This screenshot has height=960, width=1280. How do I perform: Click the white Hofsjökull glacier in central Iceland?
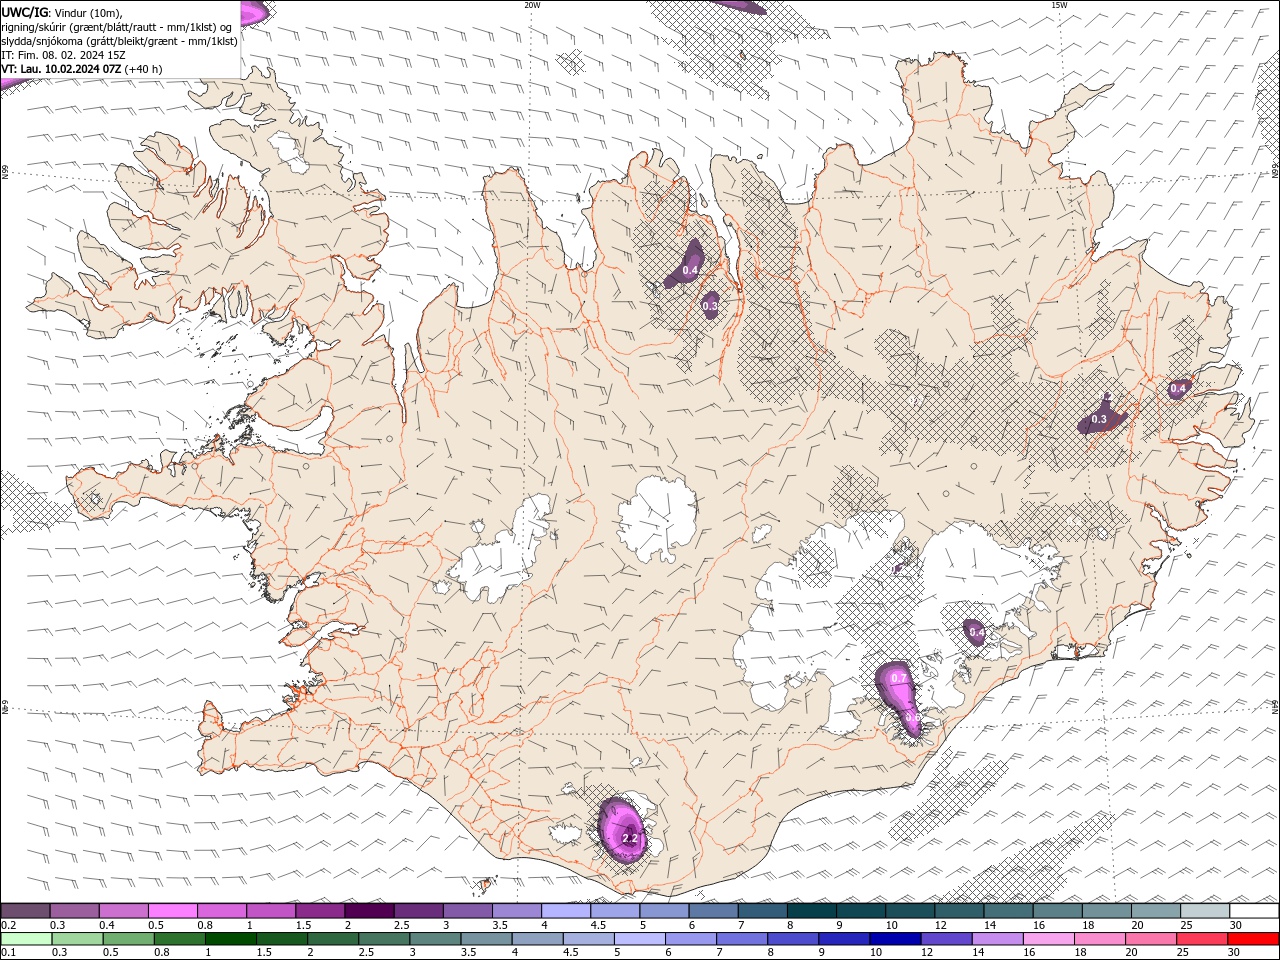[x=657, y=518]
